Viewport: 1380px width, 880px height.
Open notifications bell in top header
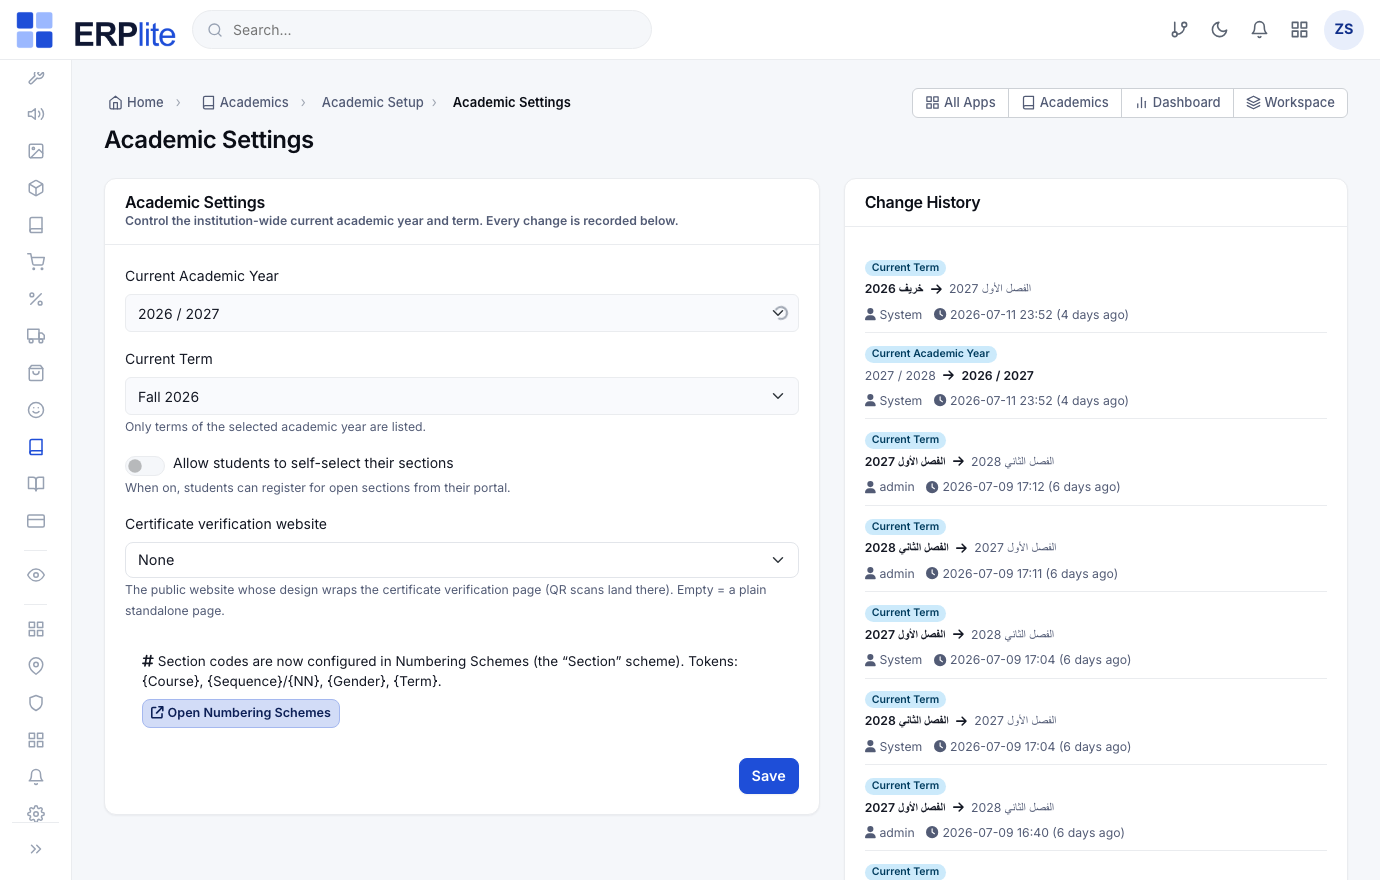click(x=1260, y=30)
